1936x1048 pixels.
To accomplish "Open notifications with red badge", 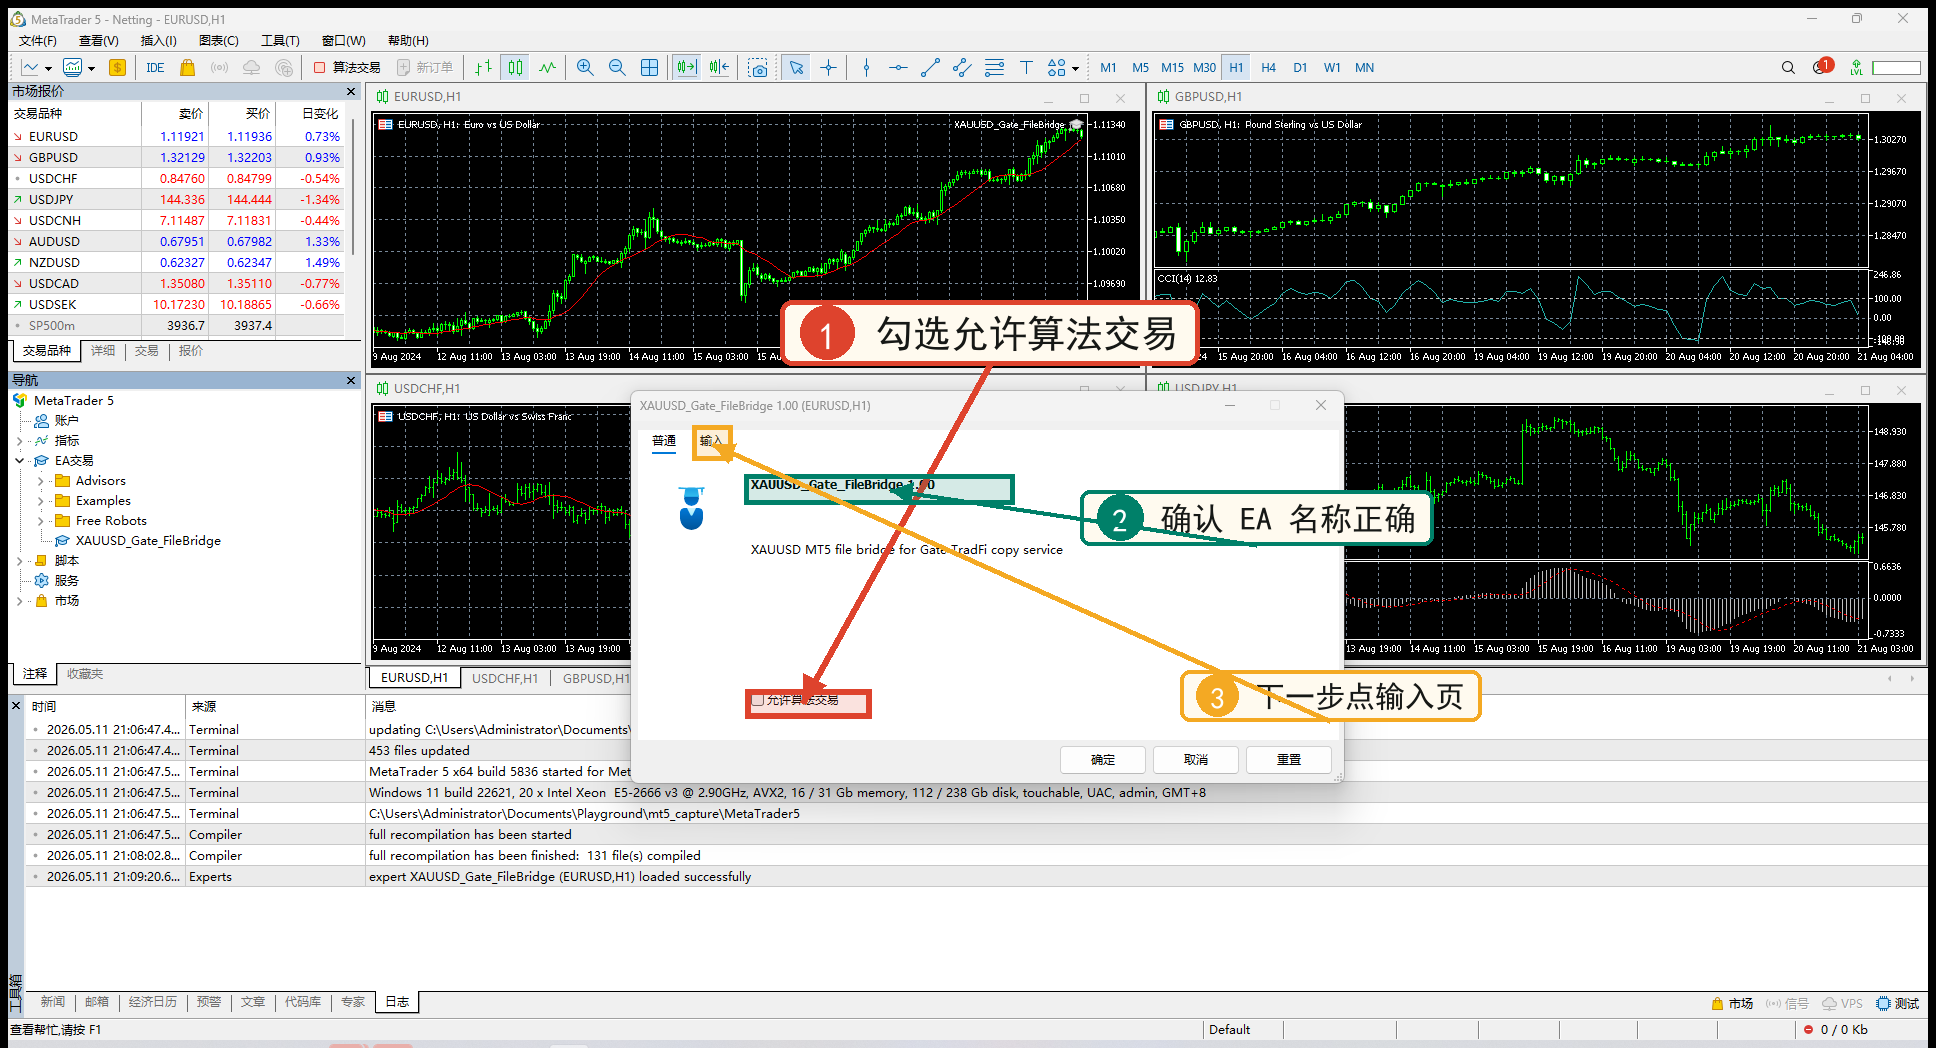I will [x=1822, y=67].
